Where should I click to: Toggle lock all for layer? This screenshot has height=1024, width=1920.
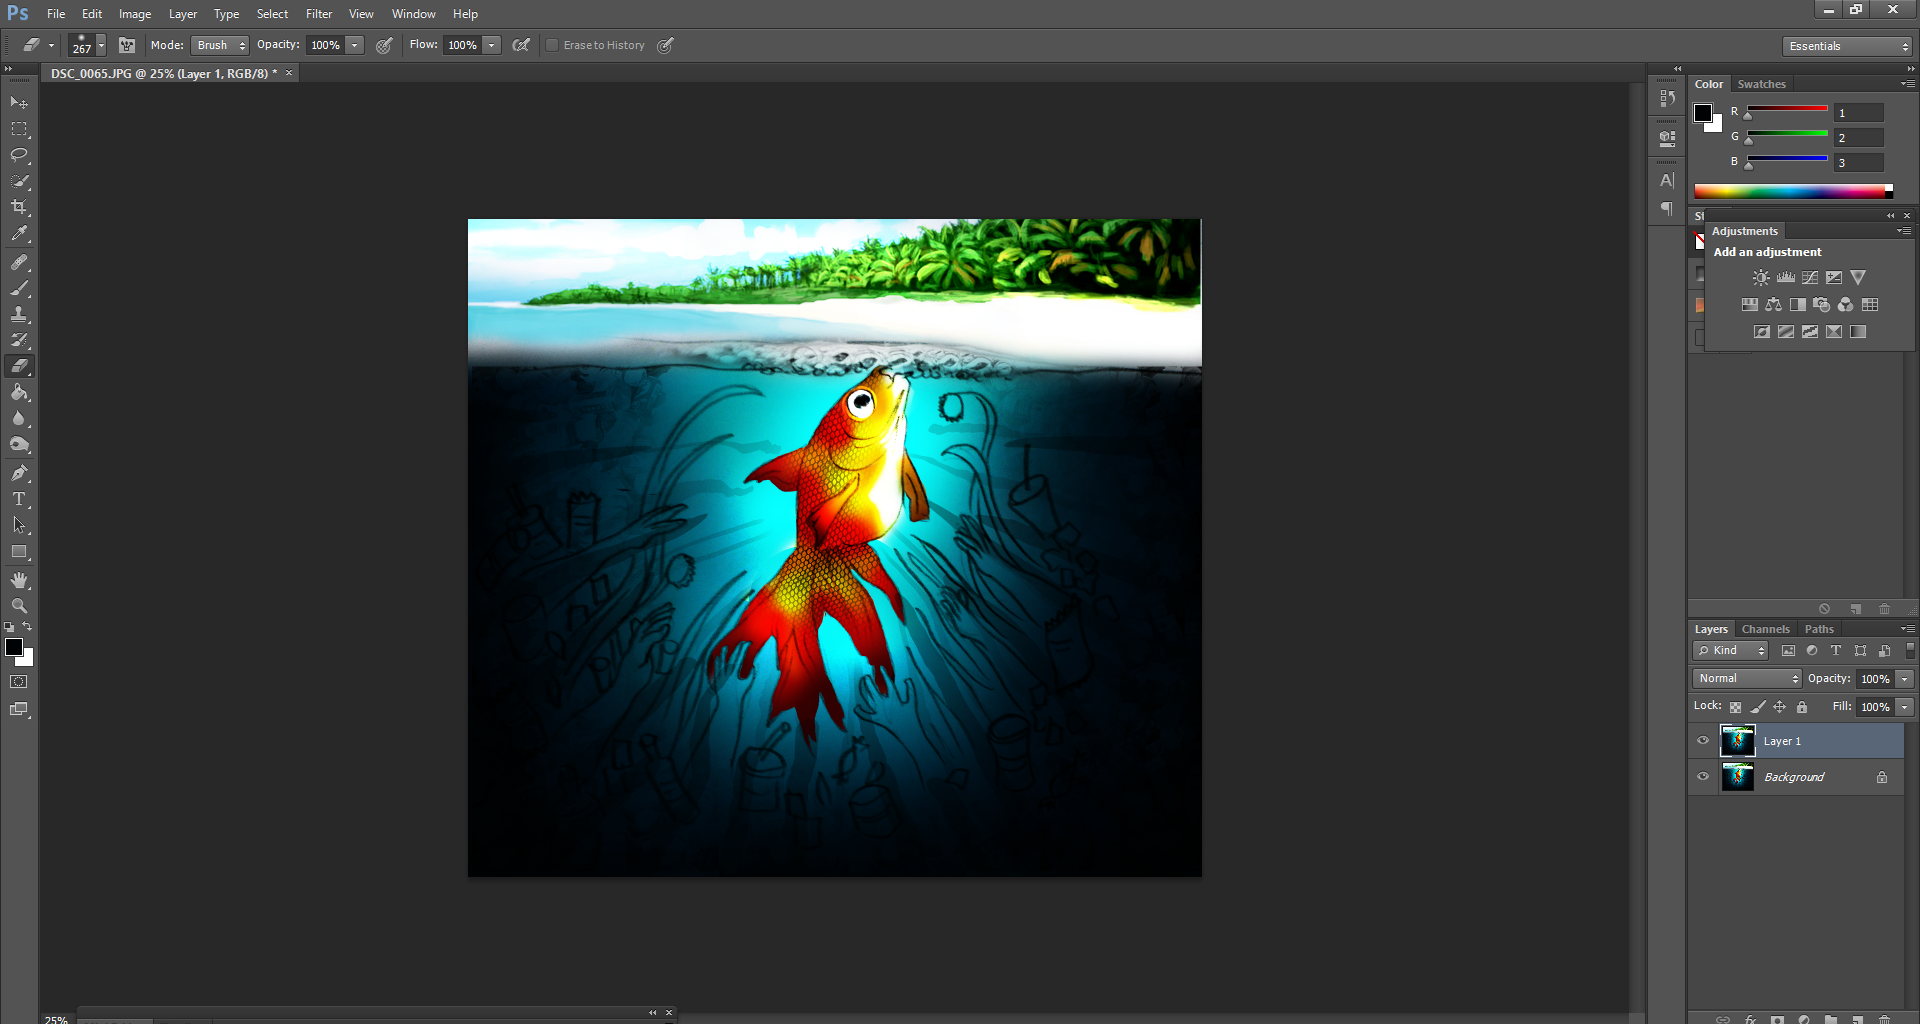pyautogui.click(x=1802, y=707)
